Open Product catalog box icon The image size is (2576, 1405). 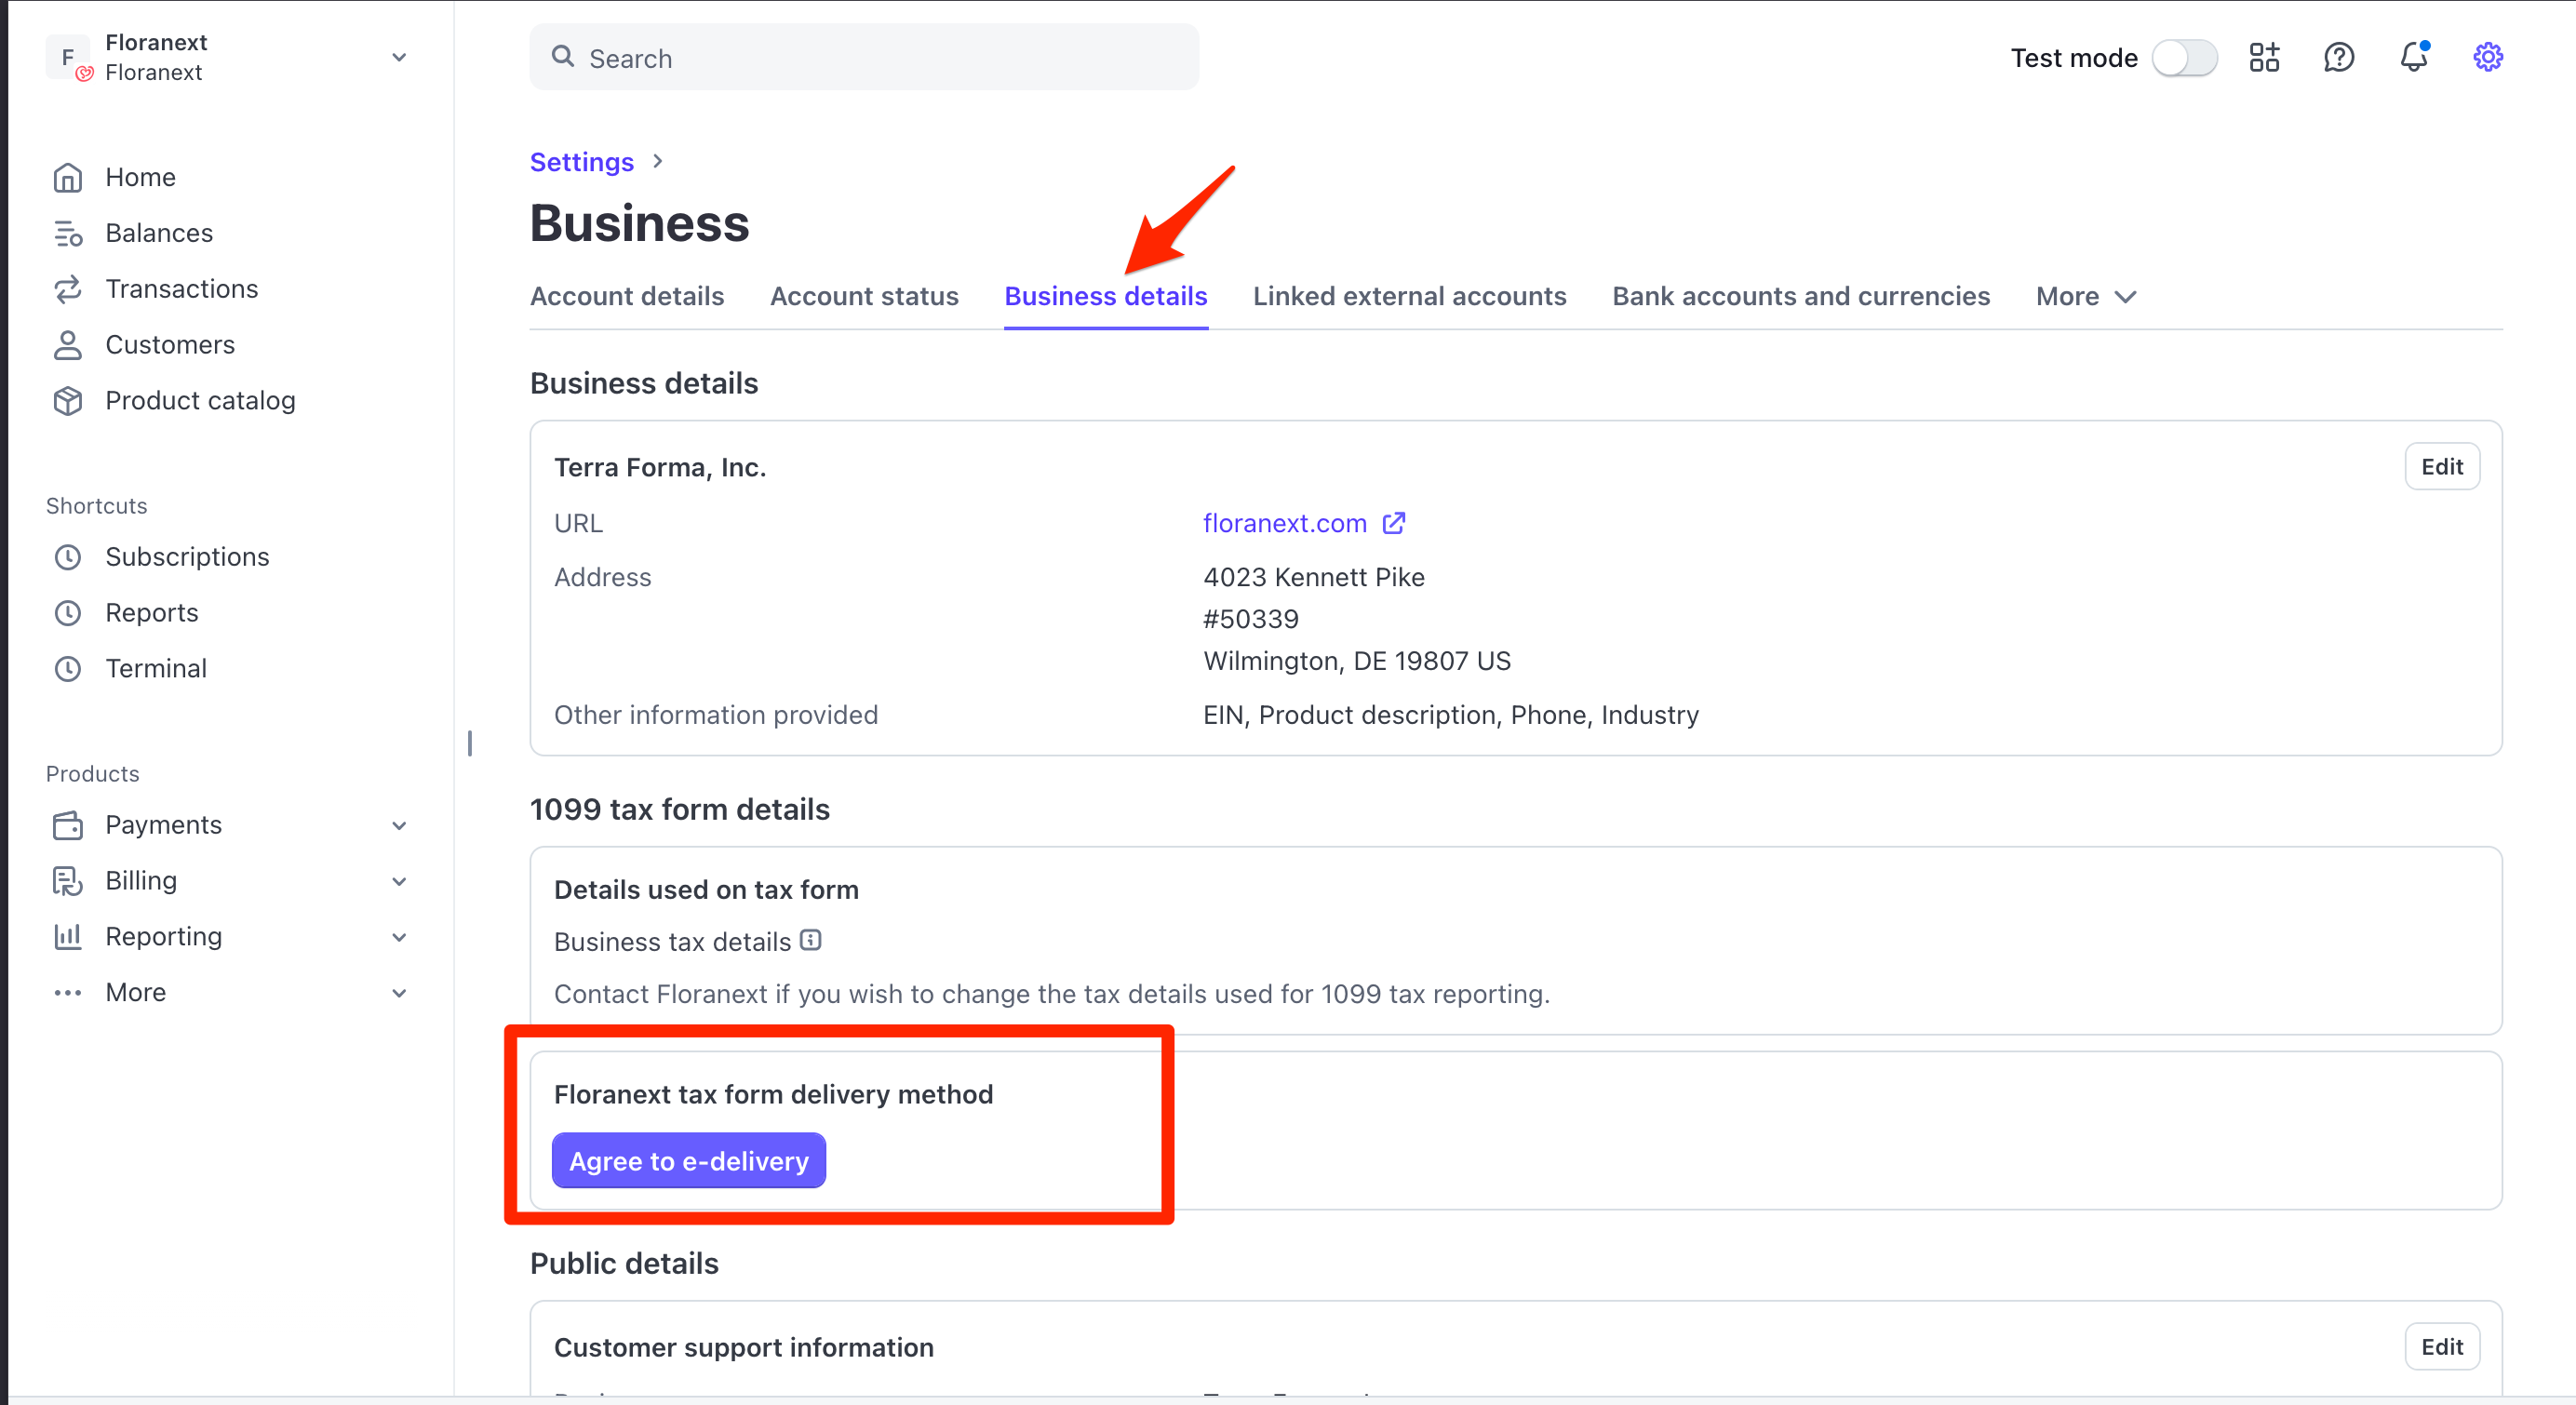pyautogui.click(x=68, y=401)
